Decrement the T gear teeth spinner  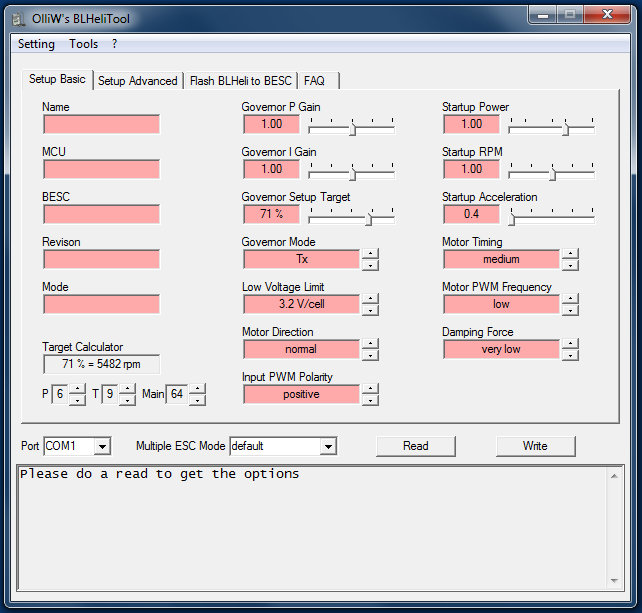(x=127, y=400)
